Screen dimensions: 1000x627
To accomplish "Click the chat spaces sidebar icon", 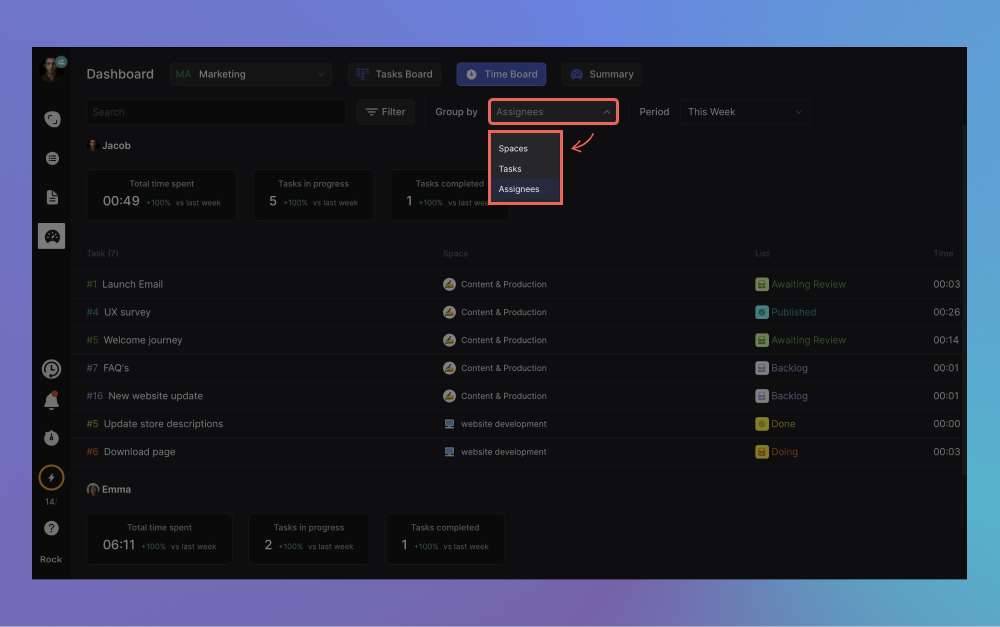I will tap(52, 119).
